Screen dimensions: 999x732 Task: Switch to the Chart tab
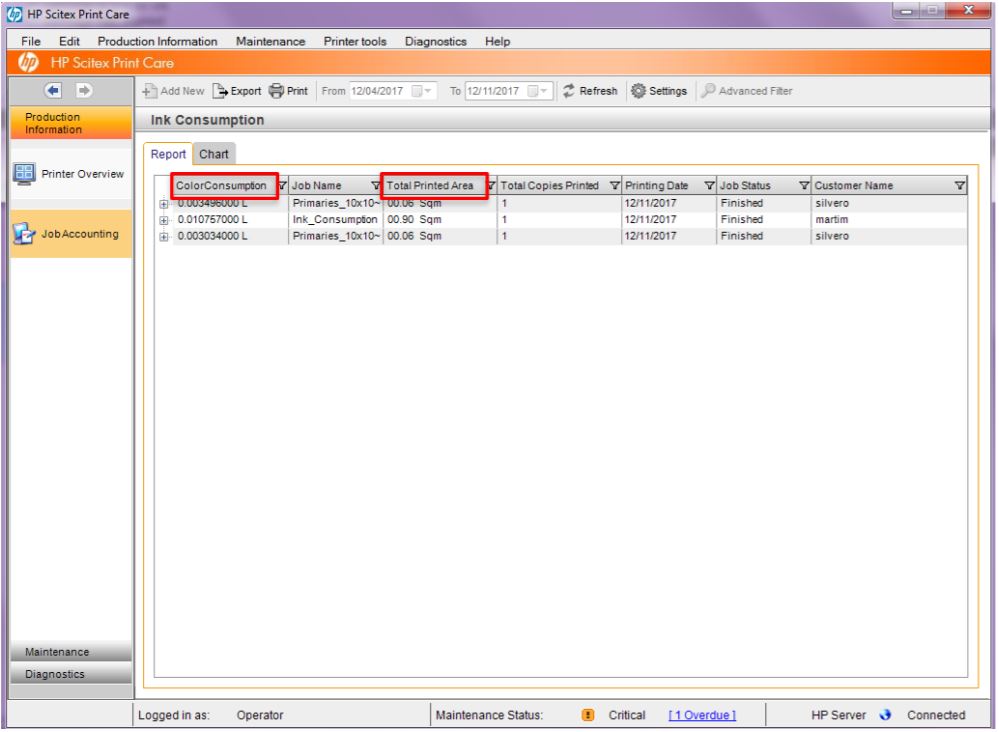click(x=212, y=154)
